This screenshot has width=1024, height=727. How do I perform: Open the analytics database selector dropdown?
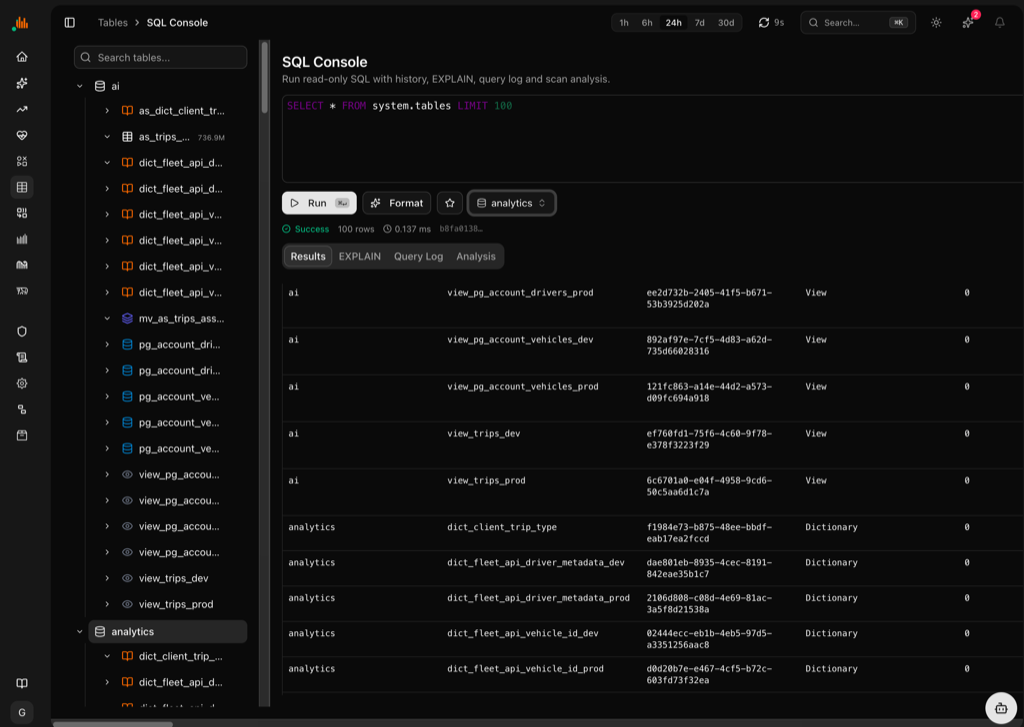click(512, 203)
